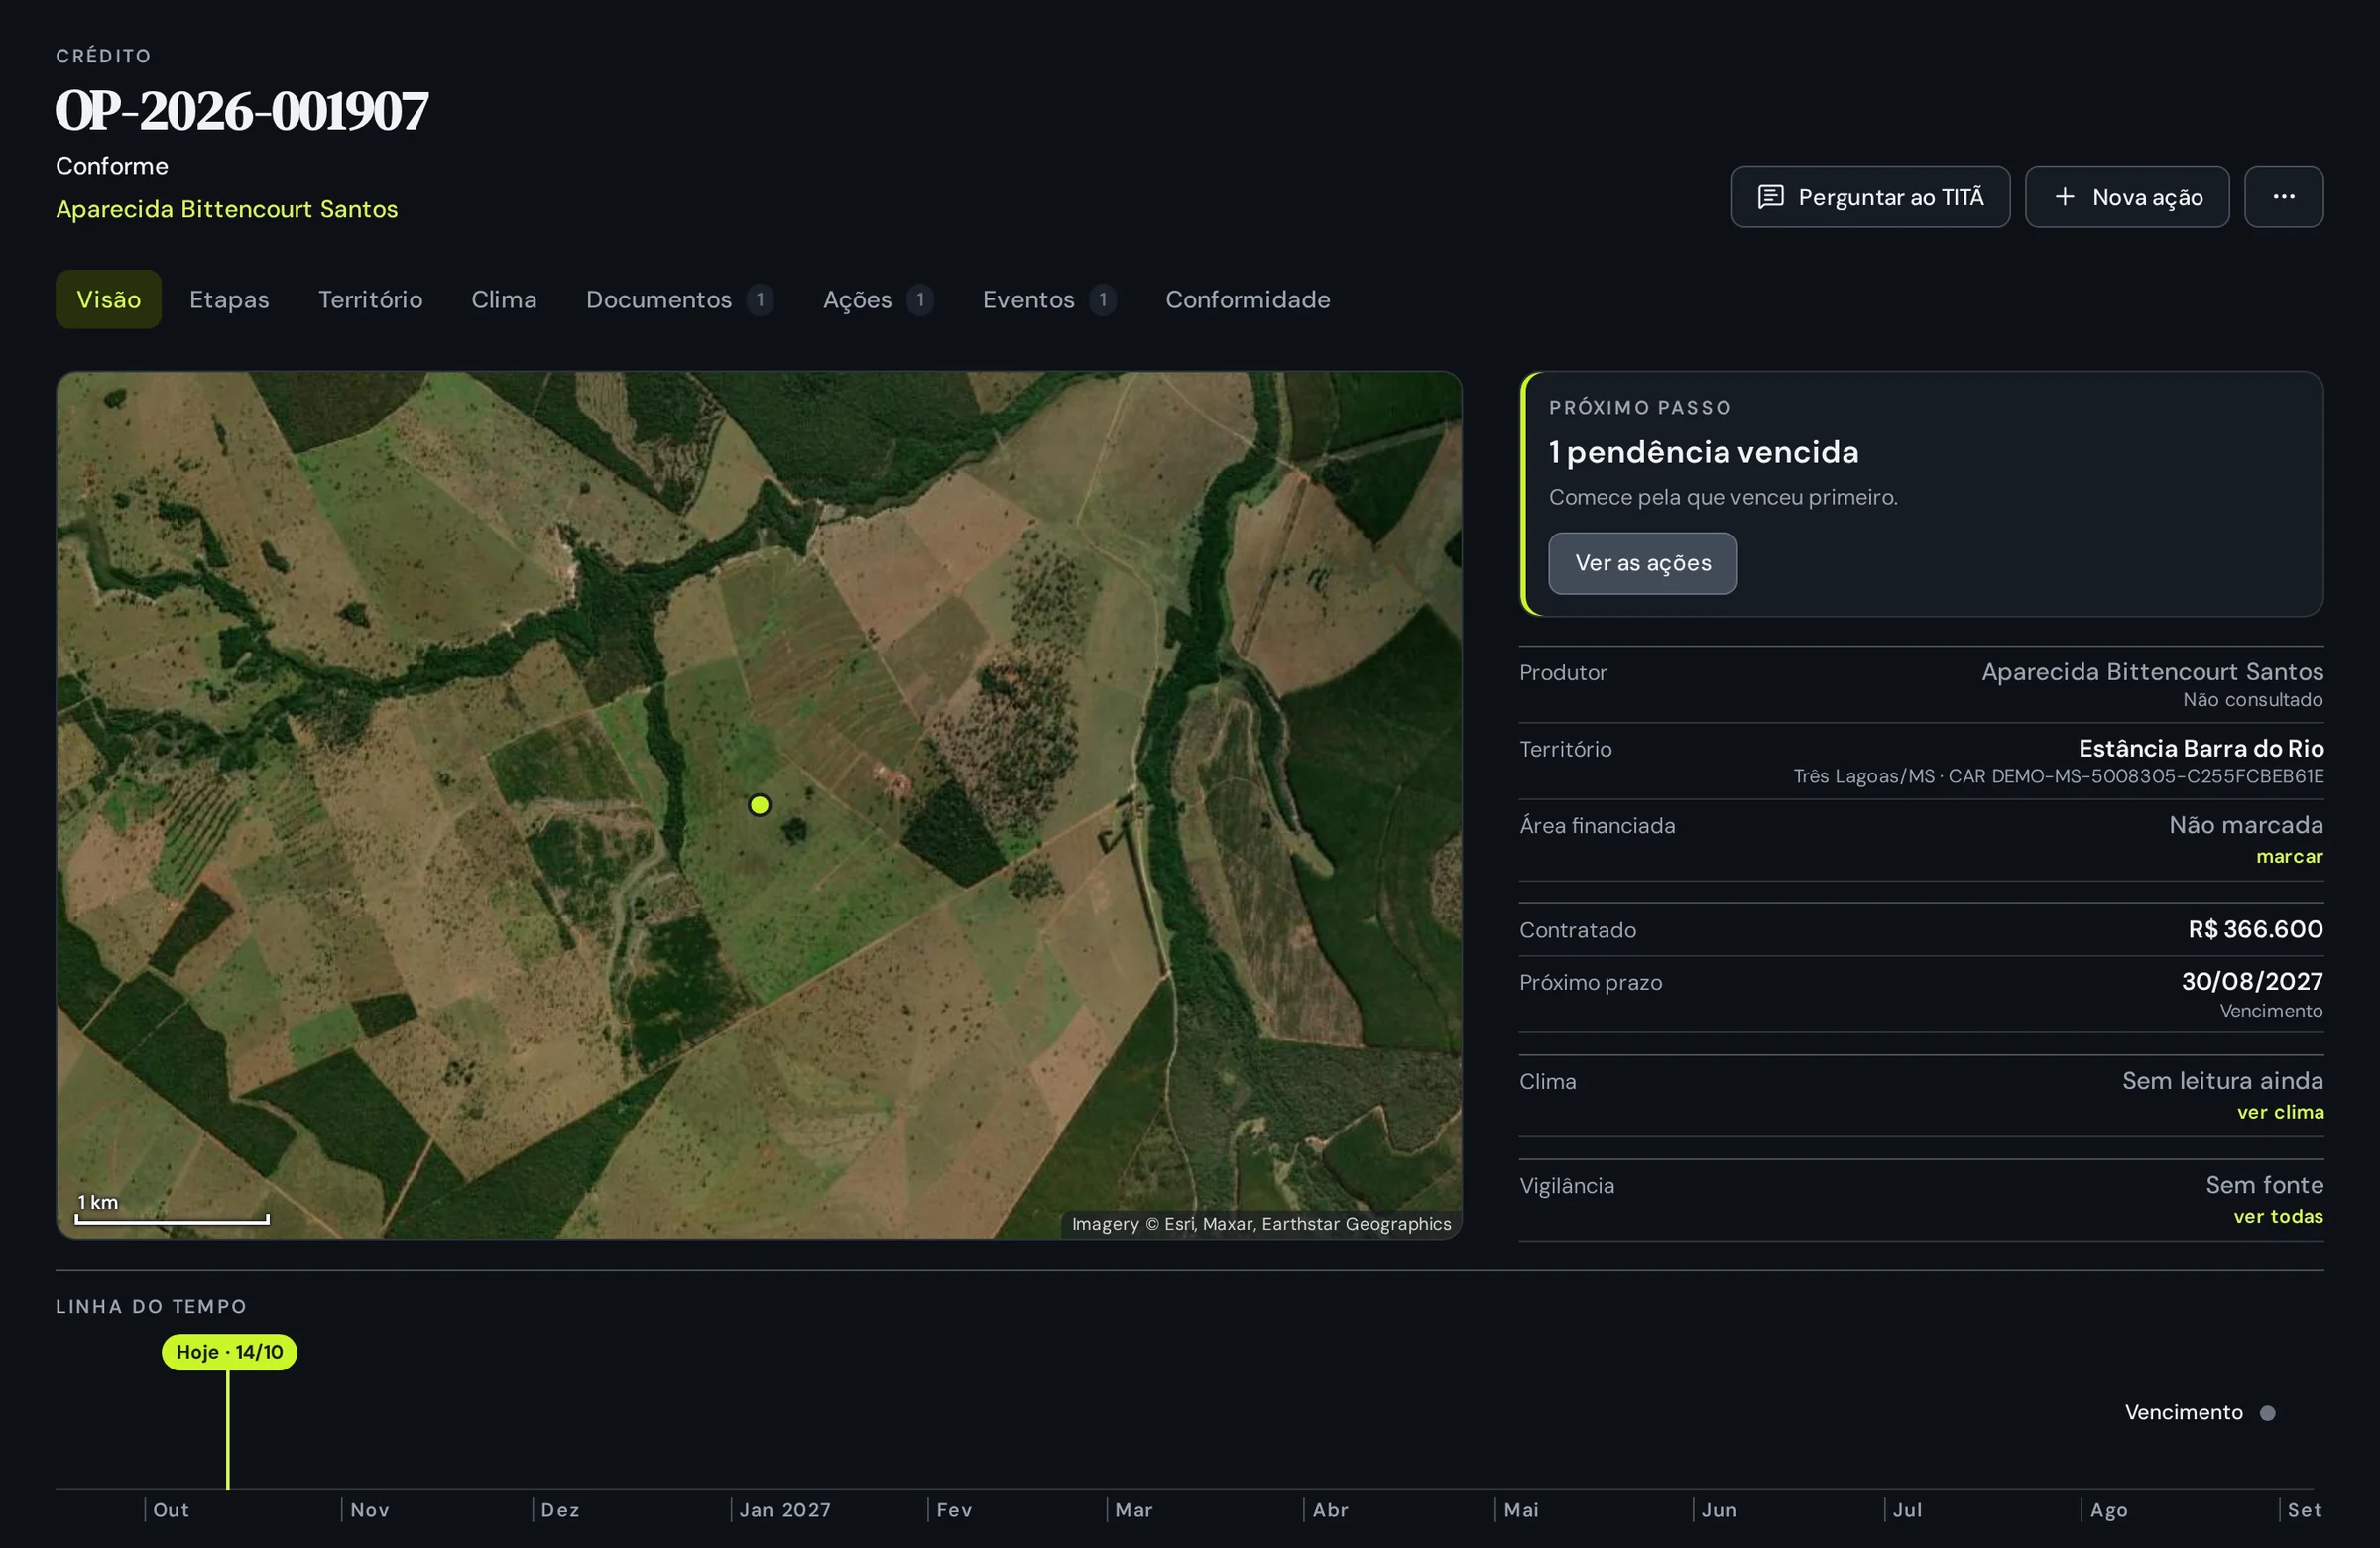Follow the ver clima link
Image resolution: width=2380 pixels, height=1548 pixels.
pos(2280,1112)
